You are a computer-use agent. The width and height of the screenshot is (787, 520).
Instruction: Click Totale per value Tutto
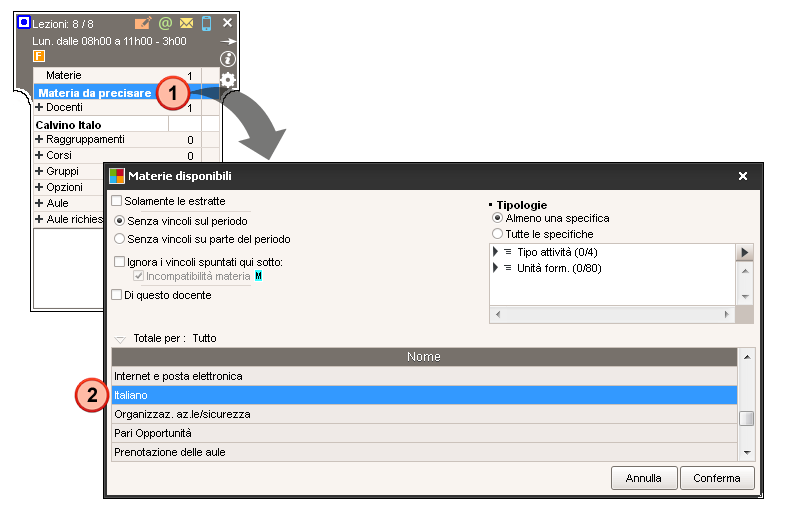coord(204,338)
